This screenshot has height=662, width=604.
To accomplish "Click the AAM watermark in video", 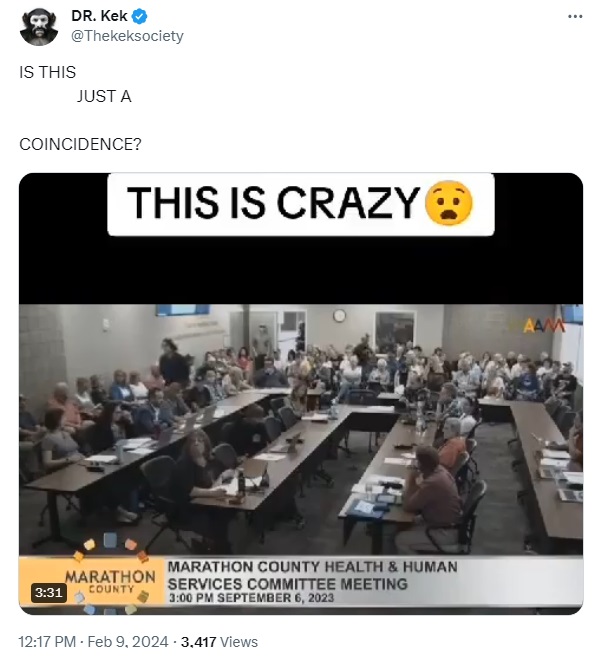I will [x=544, y=326].
